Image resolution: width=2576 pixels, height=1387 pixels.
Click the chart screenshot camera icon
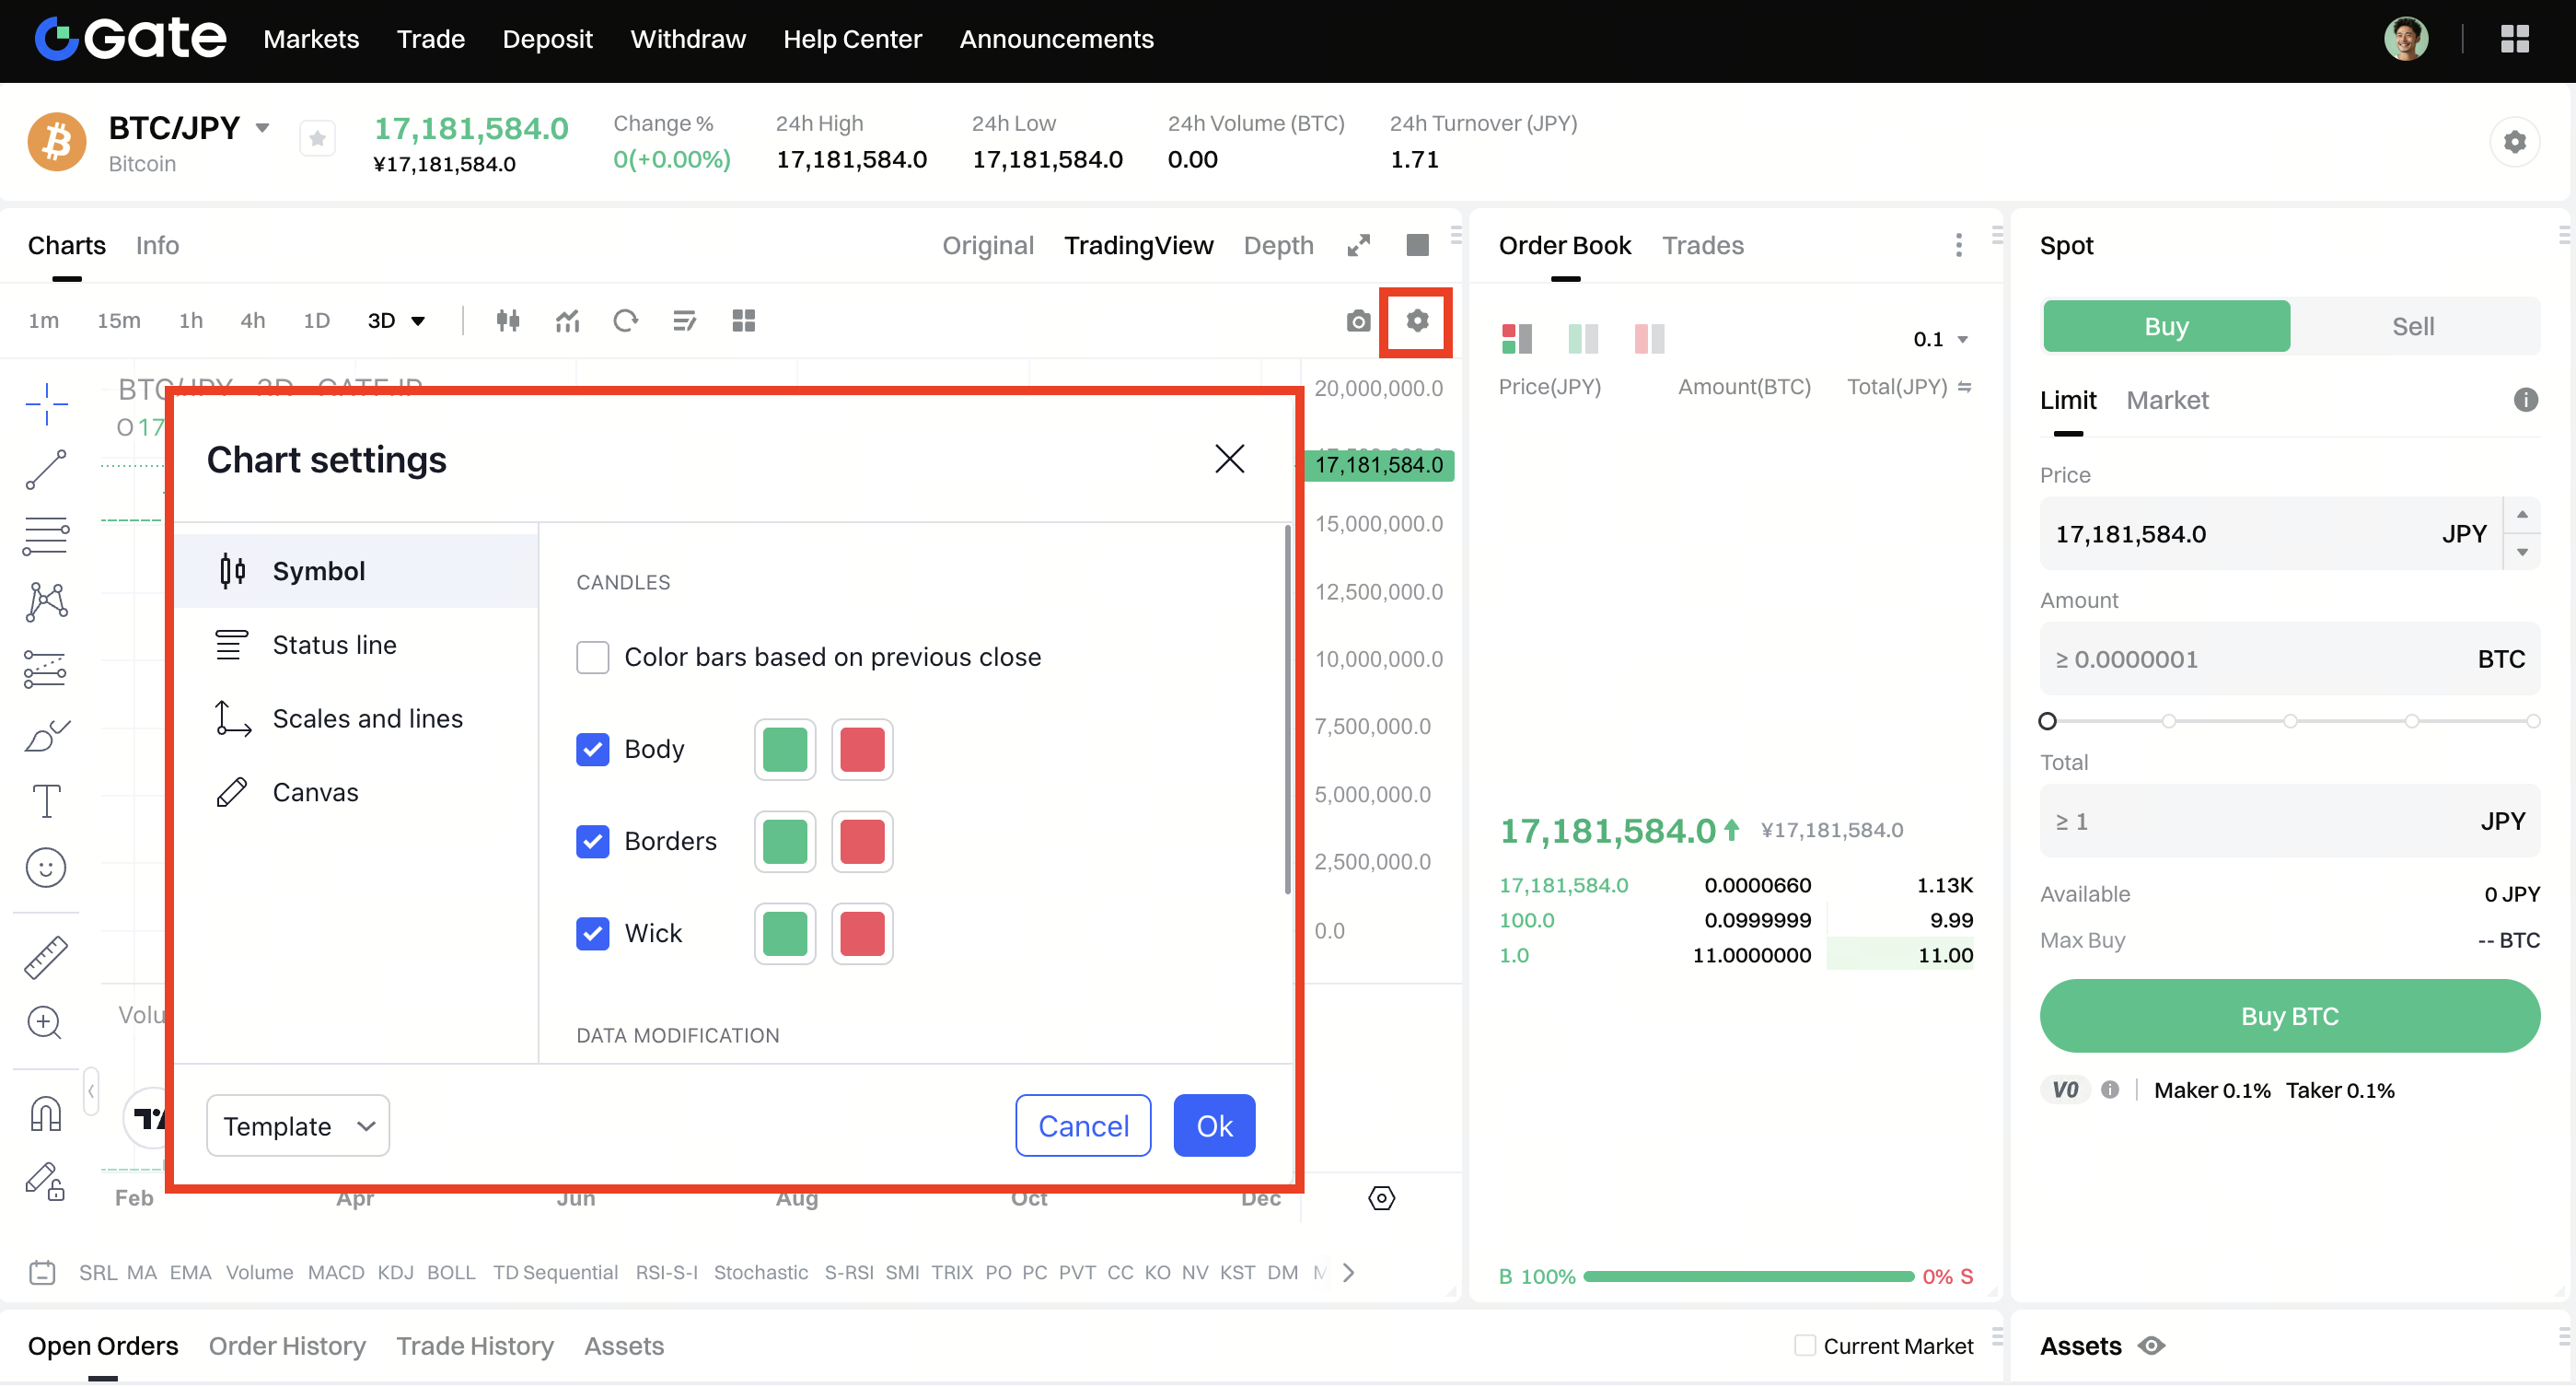pyautogui.click(x=1357, y=321)
